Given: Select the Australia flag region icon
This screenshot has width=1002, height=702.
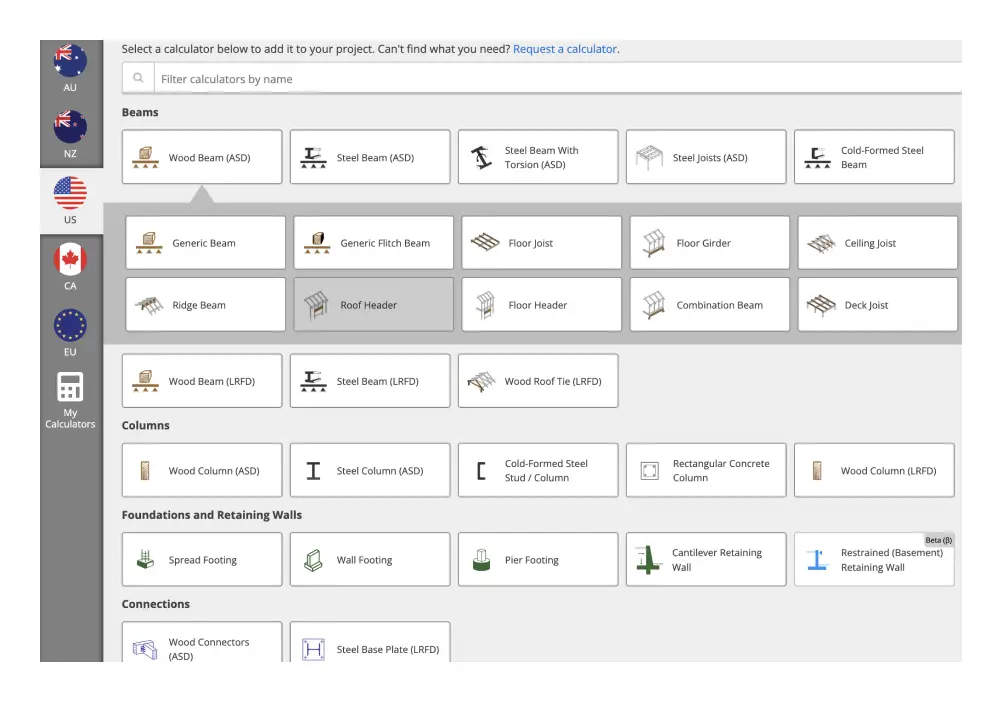Looking at the screenshot, I should tap(70, 61).
